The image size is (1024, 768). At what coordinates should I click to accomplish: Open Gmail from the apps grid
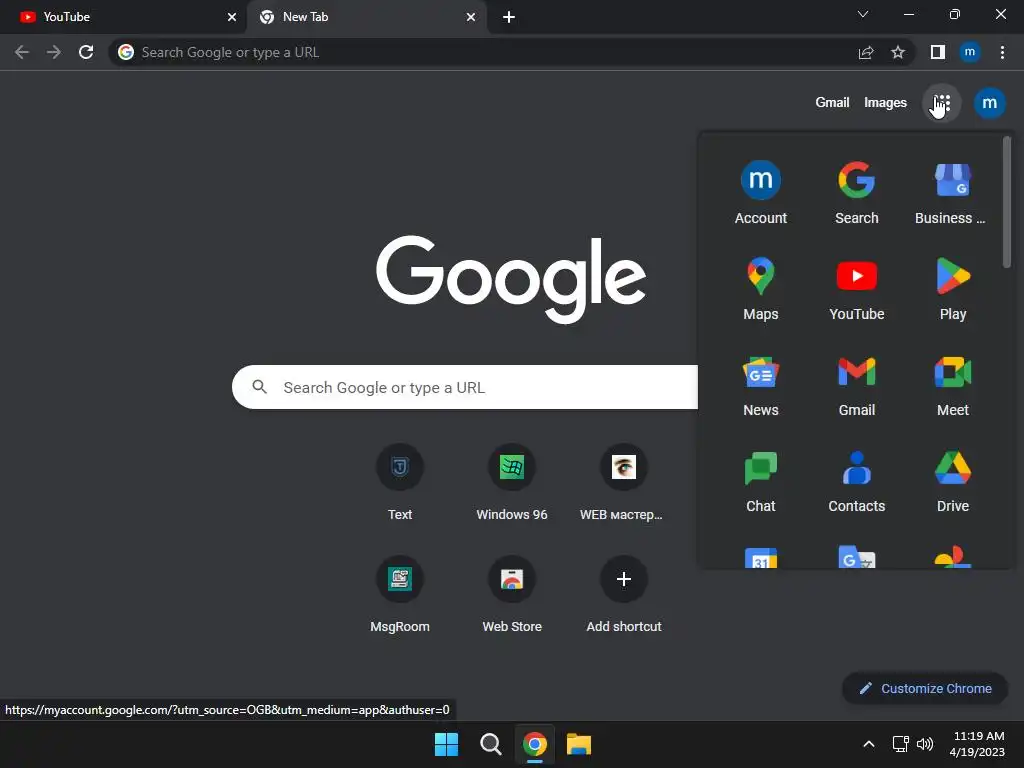[x=856, y=385]
